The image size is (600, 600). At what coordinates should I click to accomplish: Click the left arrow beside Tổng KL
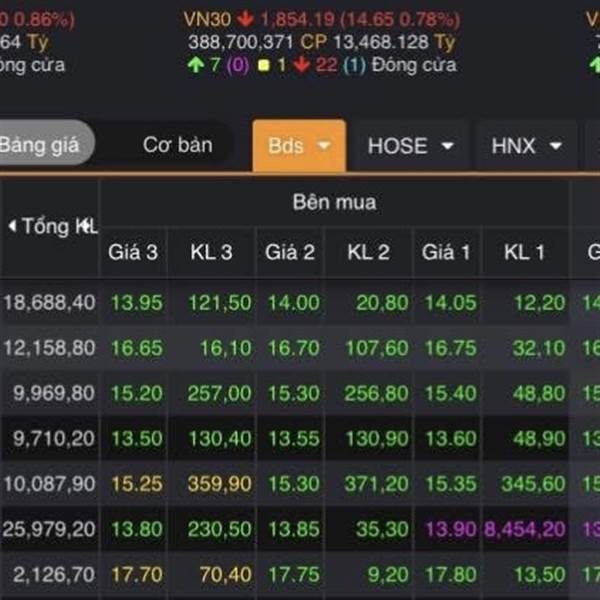[x=11, y=226]
